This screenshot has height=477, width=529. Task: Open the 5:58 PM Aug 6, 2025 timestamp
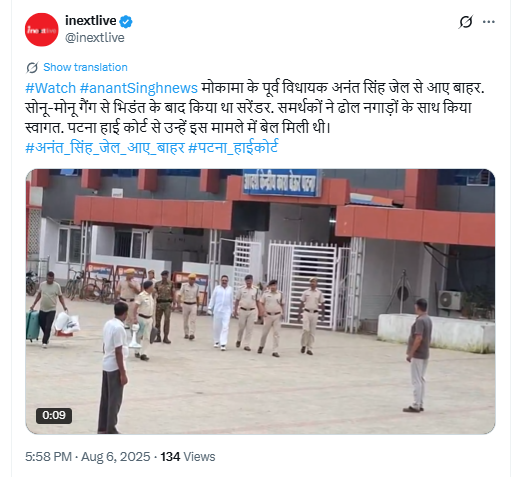[x=88, y=457]
